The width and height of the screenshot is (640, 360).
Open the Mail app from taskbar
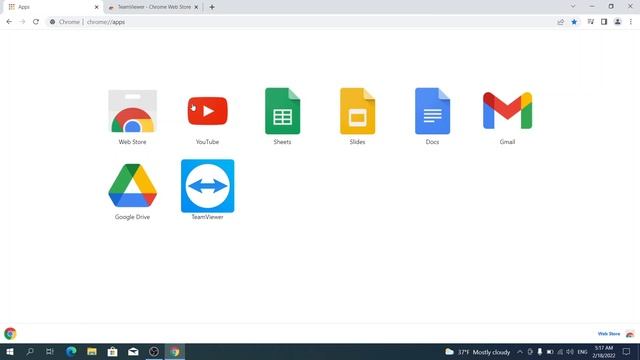[133, 352]
